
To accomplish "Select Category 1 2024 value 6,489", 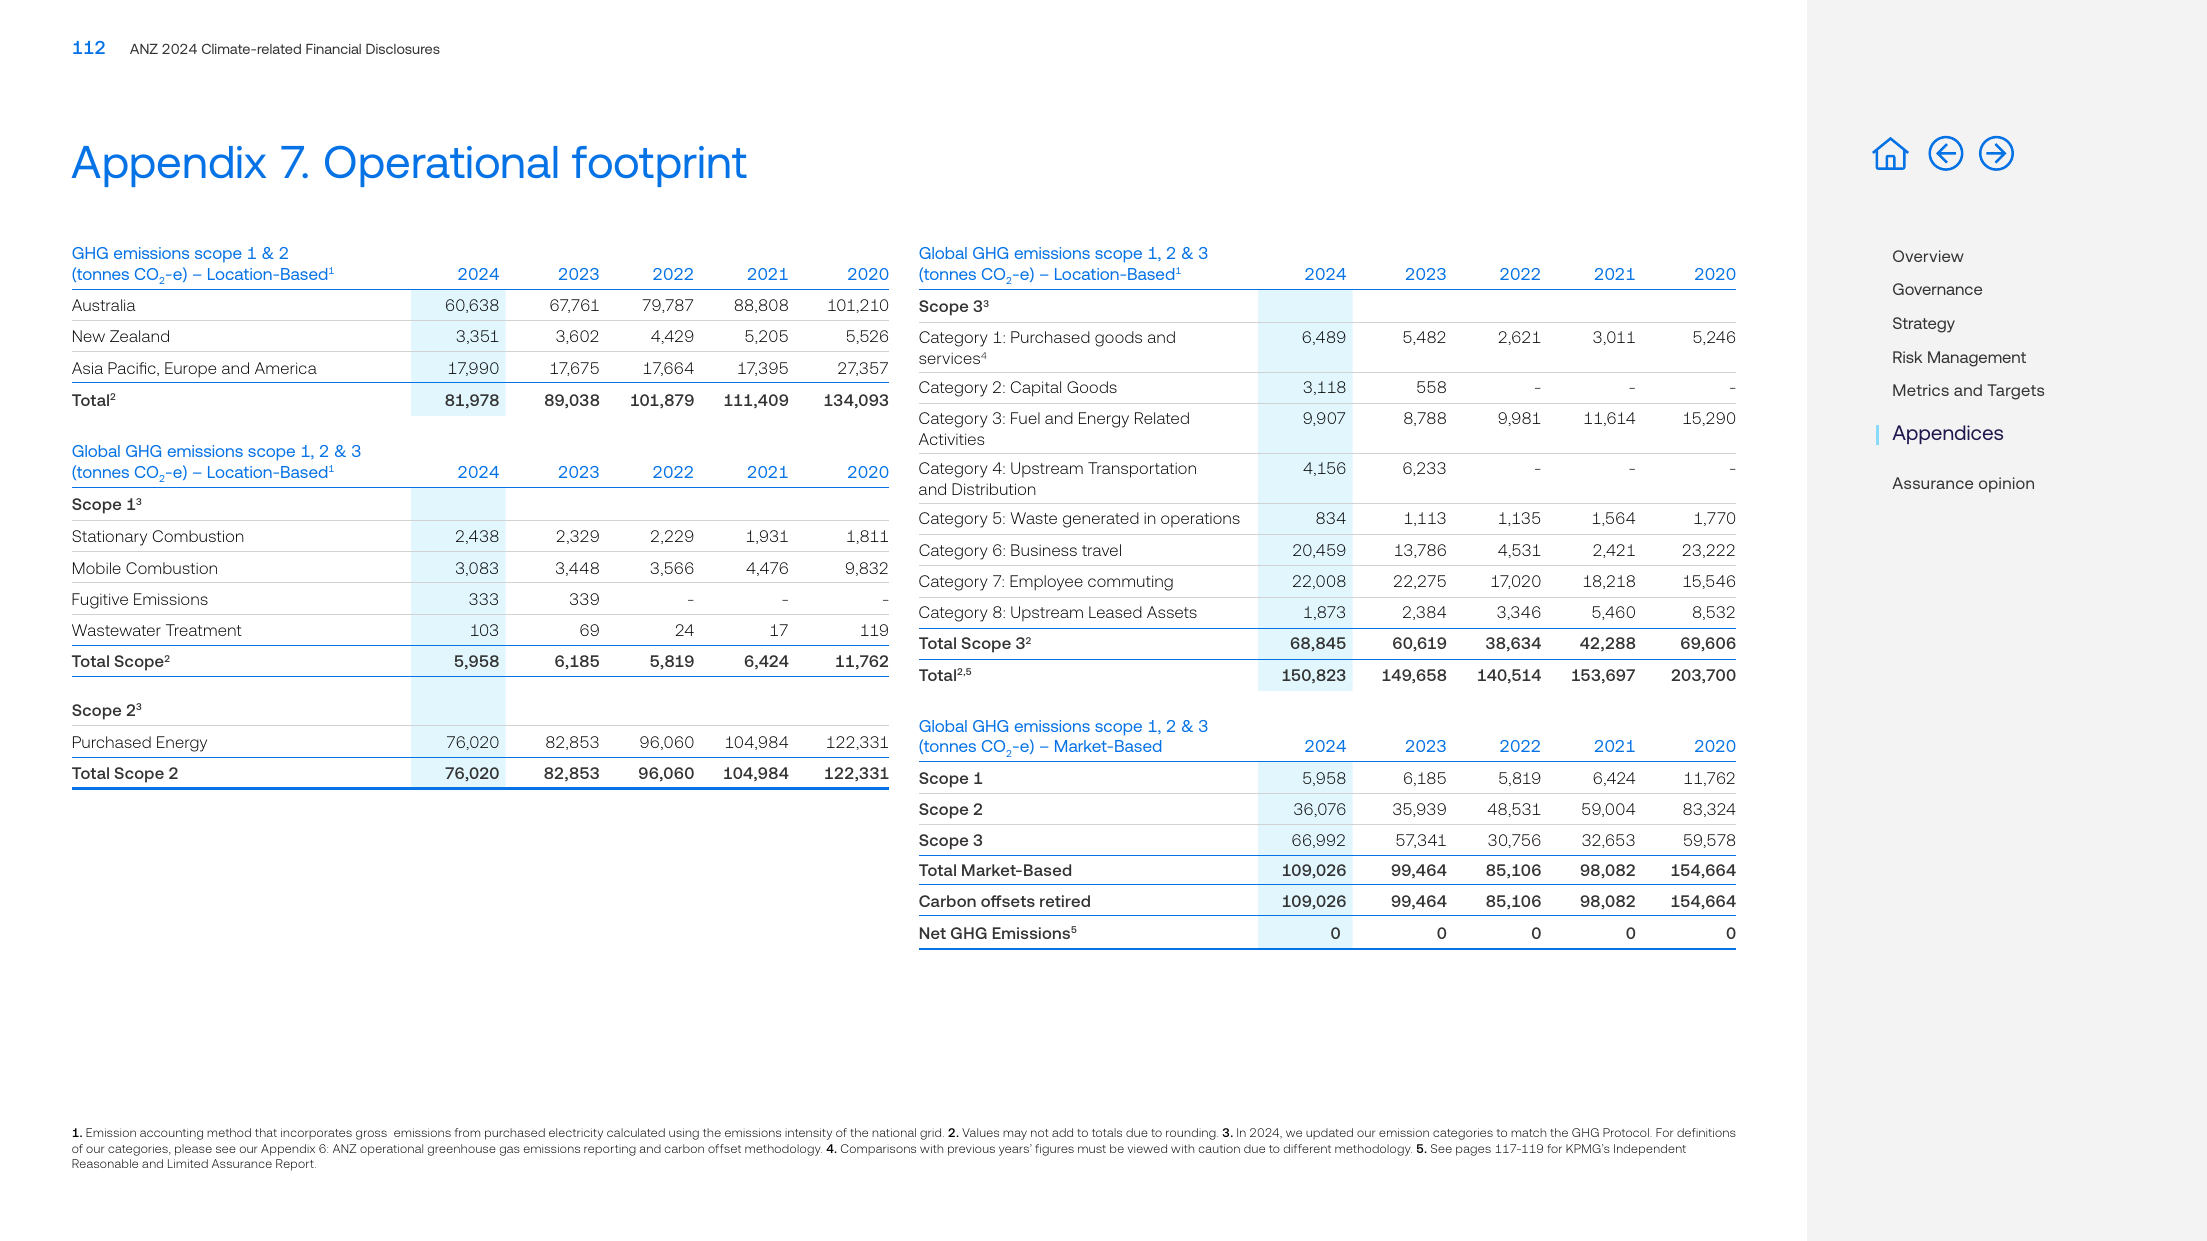I will tap(1323, 337).
